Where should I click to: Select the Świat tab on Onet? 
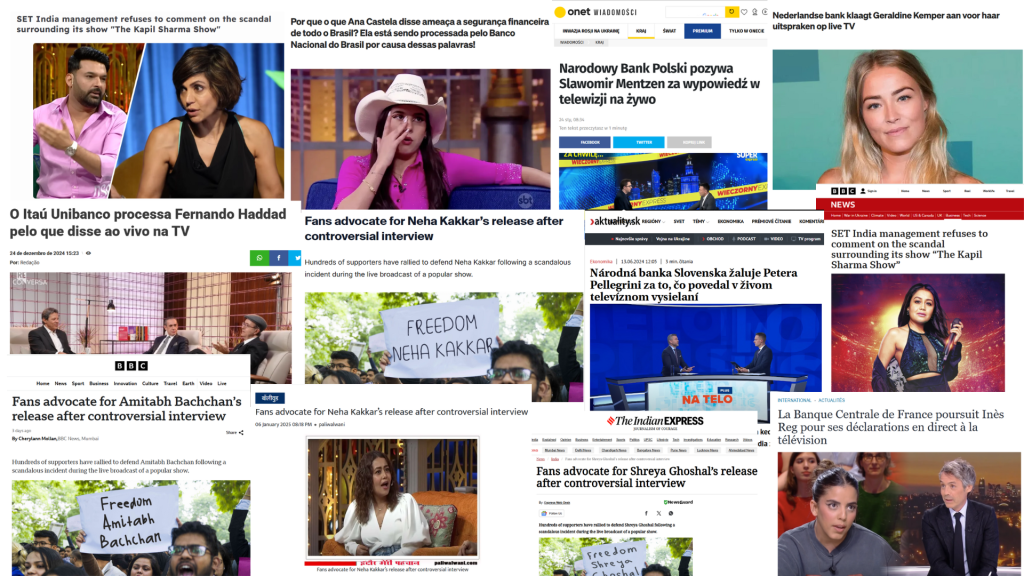[669, 31]
